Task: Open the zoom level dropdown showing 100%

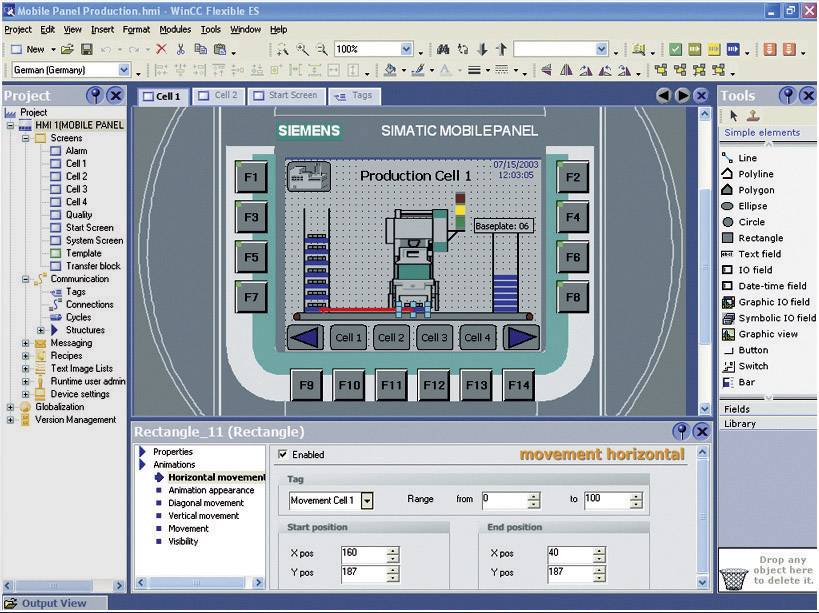Action: pos(407,47)
